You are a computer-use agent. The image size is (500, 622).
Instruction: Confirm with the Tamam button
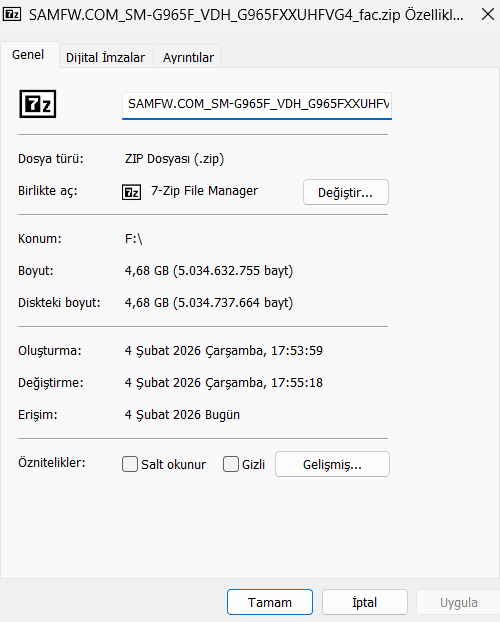pos(270,602)
